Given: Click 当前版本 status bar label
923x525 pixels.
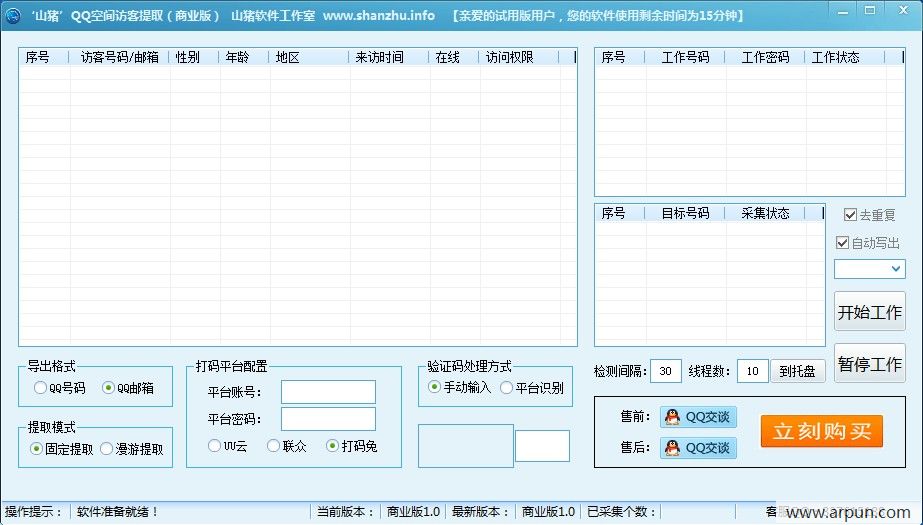Looking at the screenshot, I should coord(346,511).
